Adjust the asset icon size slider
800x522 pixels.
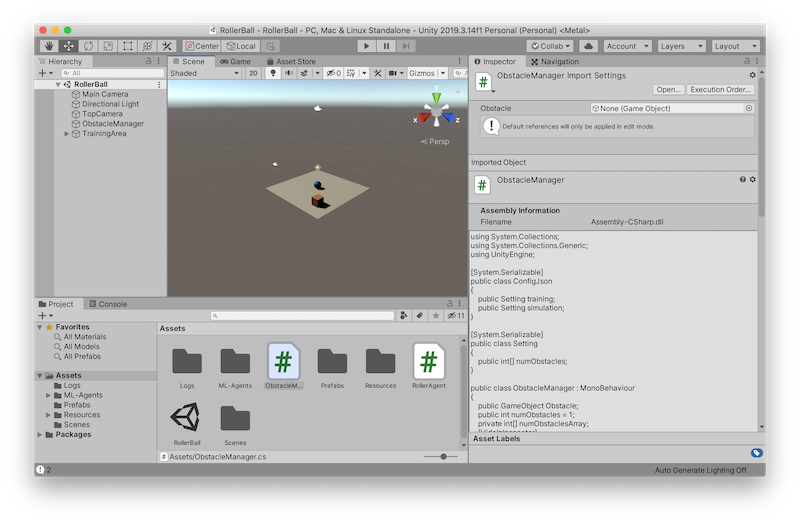pos(441,457)
